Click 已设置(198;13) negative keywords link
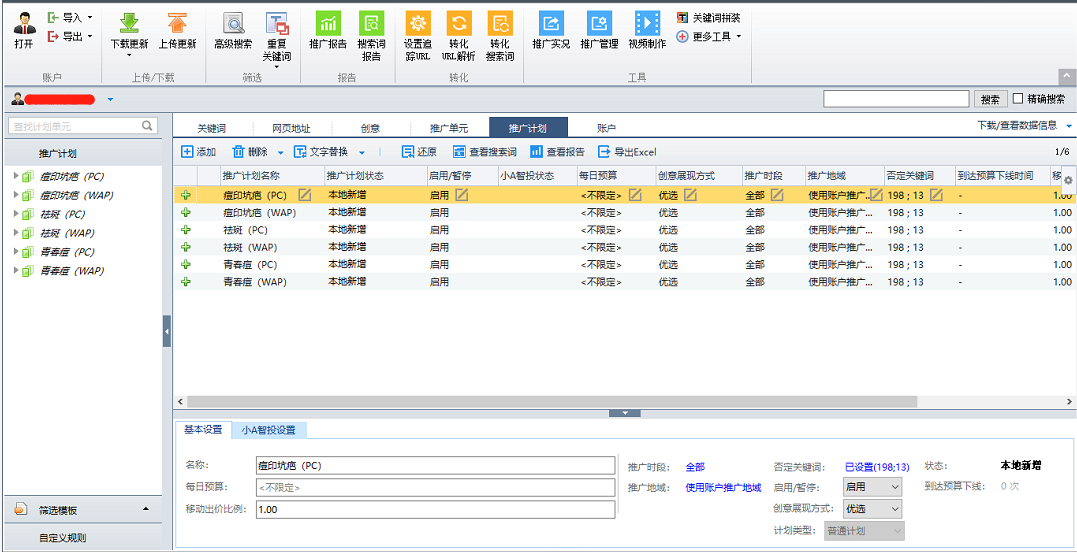 pos(877,467)
